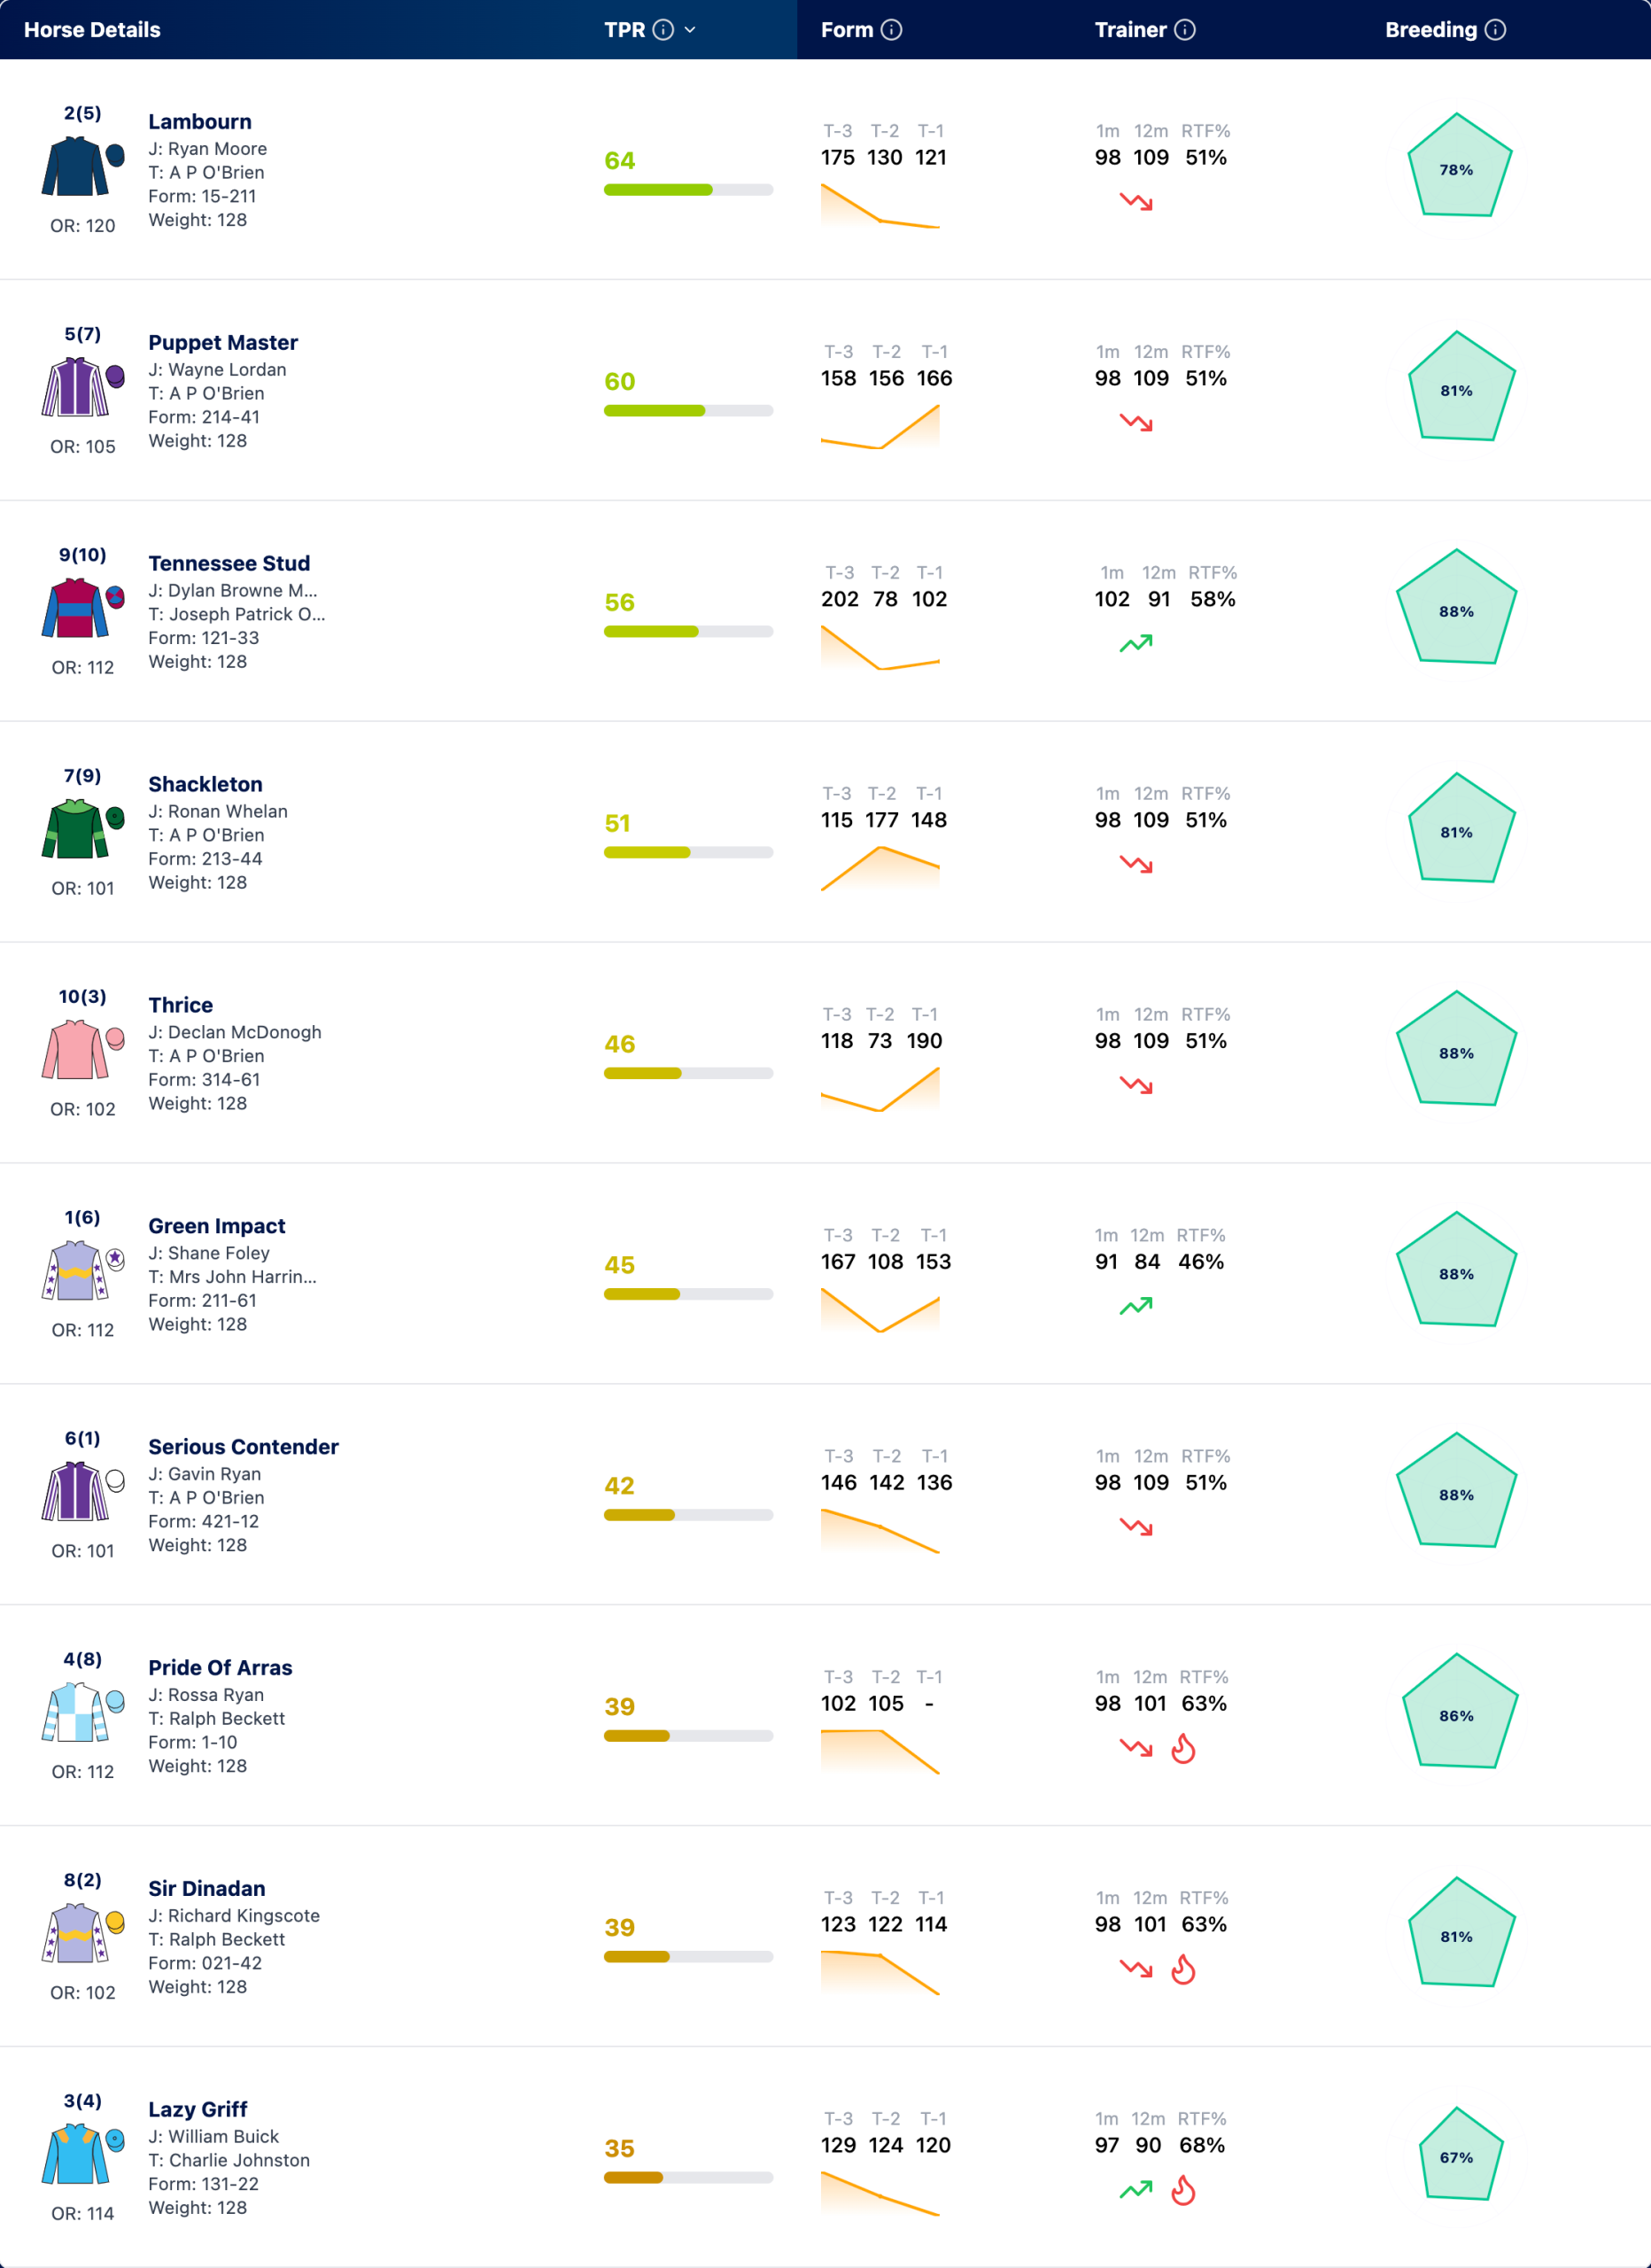The width and height of the screenshot is (1651, 2268).
Task: Click the Trainer column info icon
Action: tap(1185, 30)
